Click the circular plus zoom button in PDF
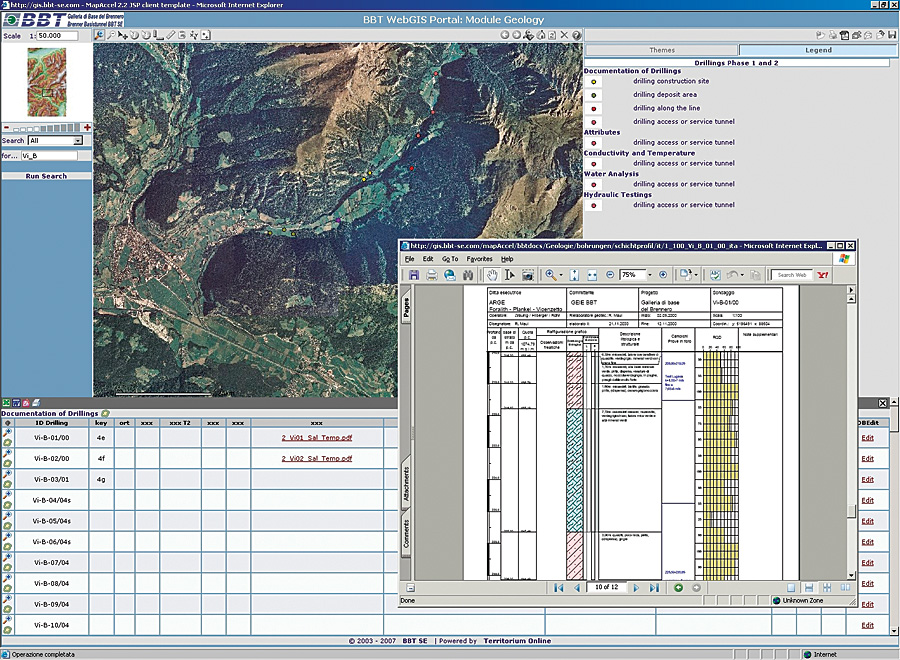 coord(662,275)
